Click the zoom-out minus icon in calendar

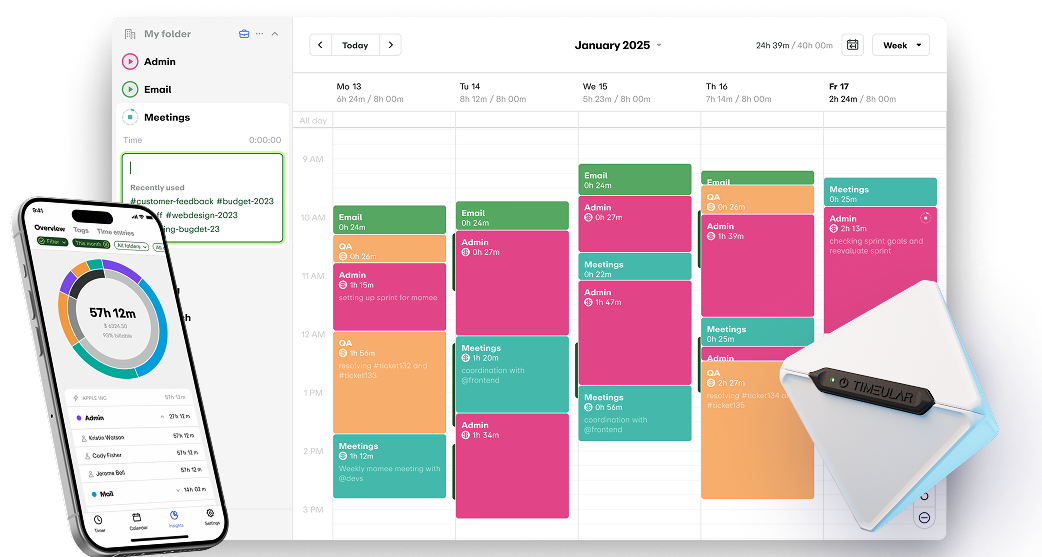[924, 518]
